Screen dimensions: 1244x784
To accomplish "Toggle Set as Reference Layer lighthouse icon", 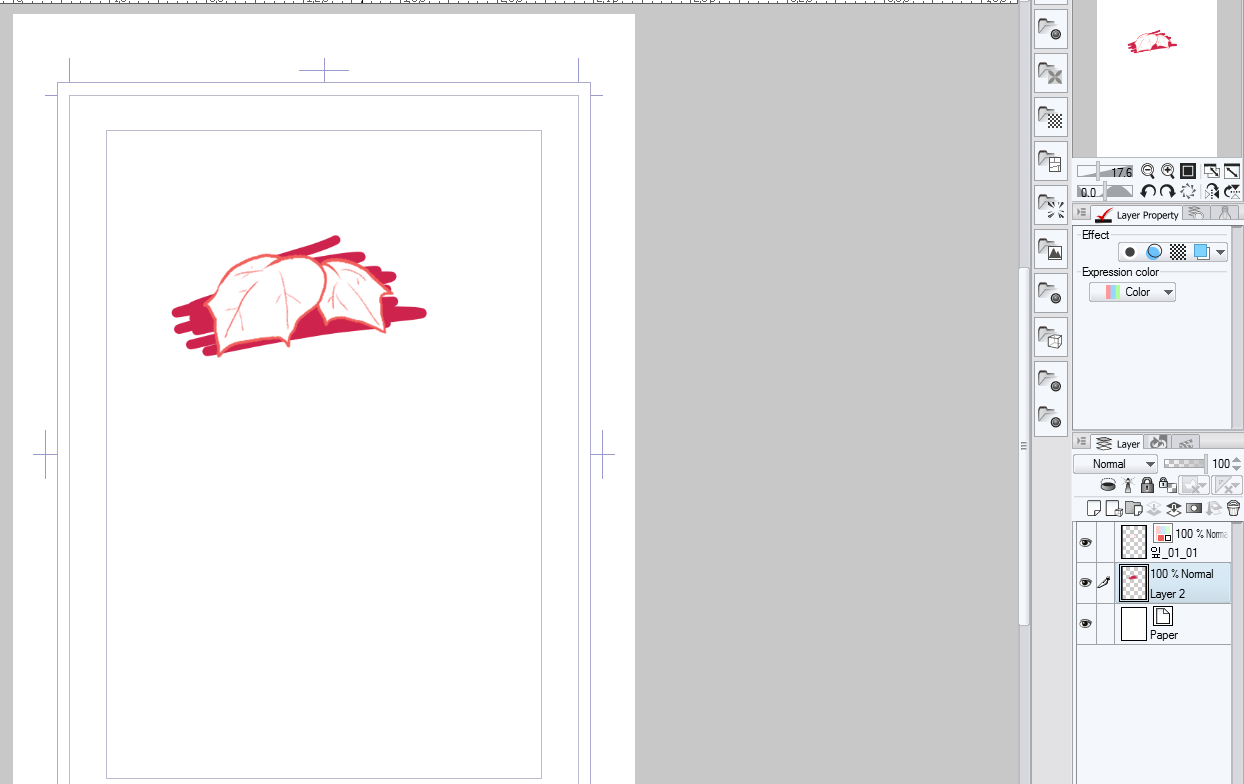I will (x=1128, y=485).
